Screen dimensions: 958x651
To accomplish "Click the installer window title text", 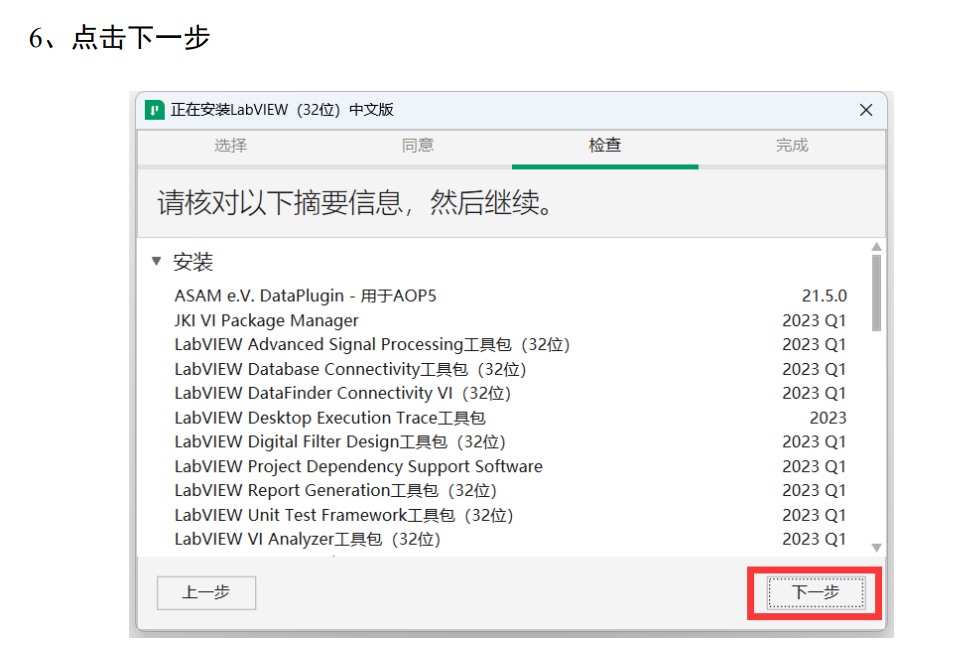I will (282, 110).
